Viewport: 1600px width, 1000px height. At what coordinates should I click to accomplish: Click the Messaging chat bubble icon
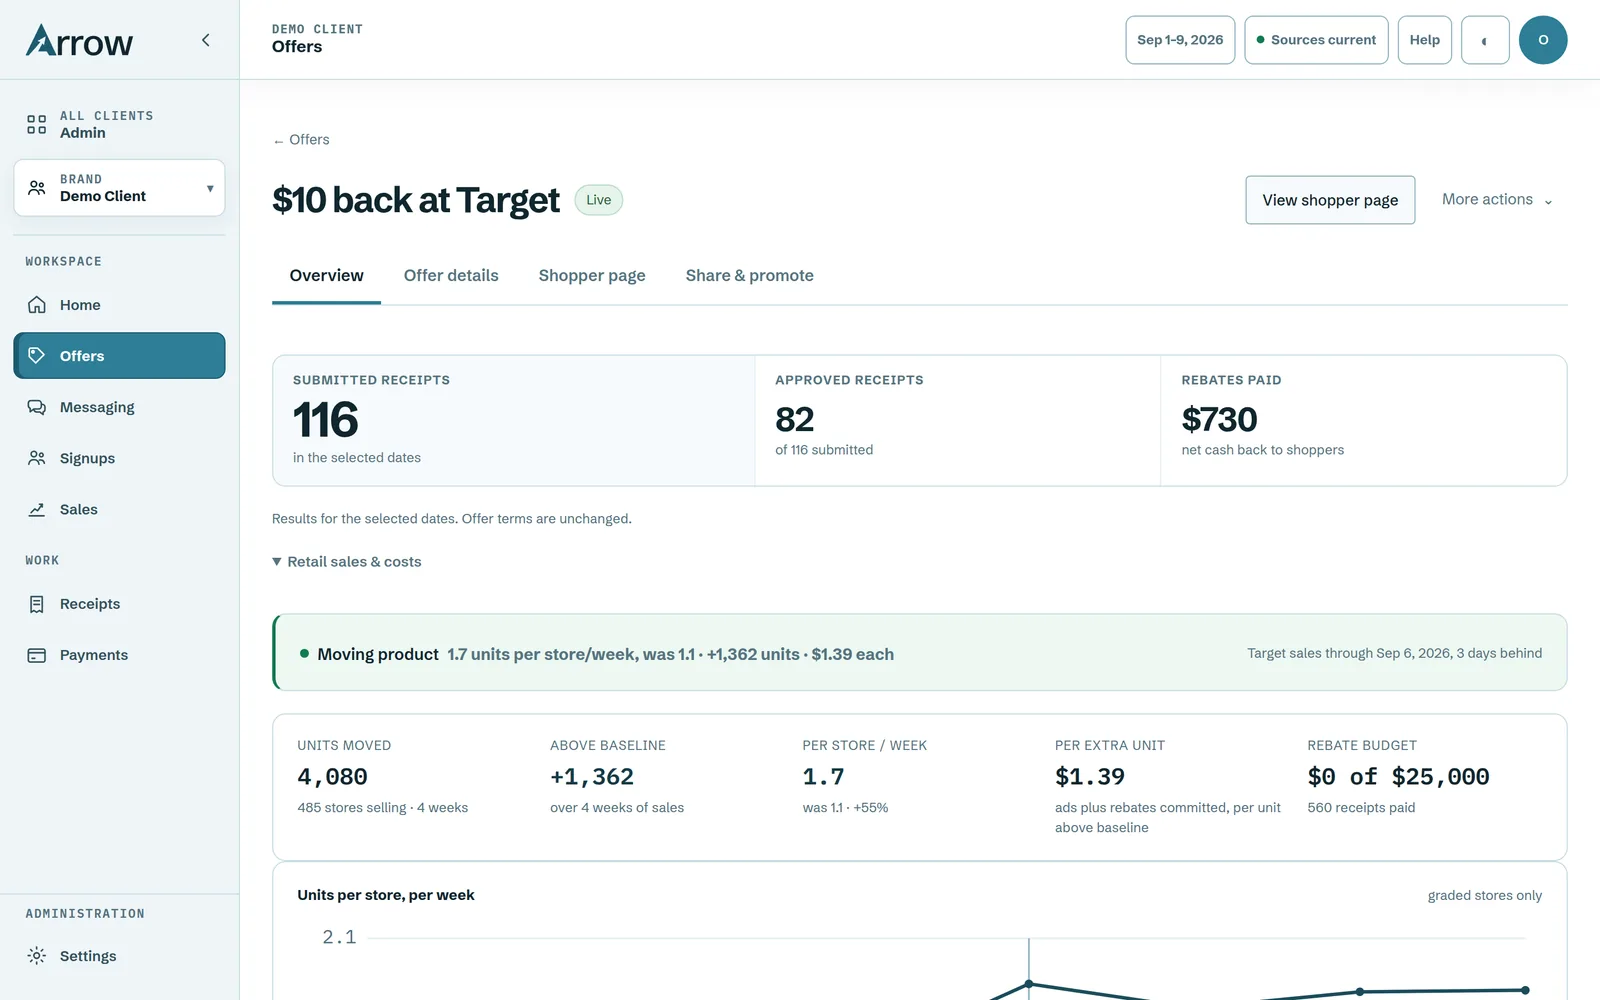point(37,407)
